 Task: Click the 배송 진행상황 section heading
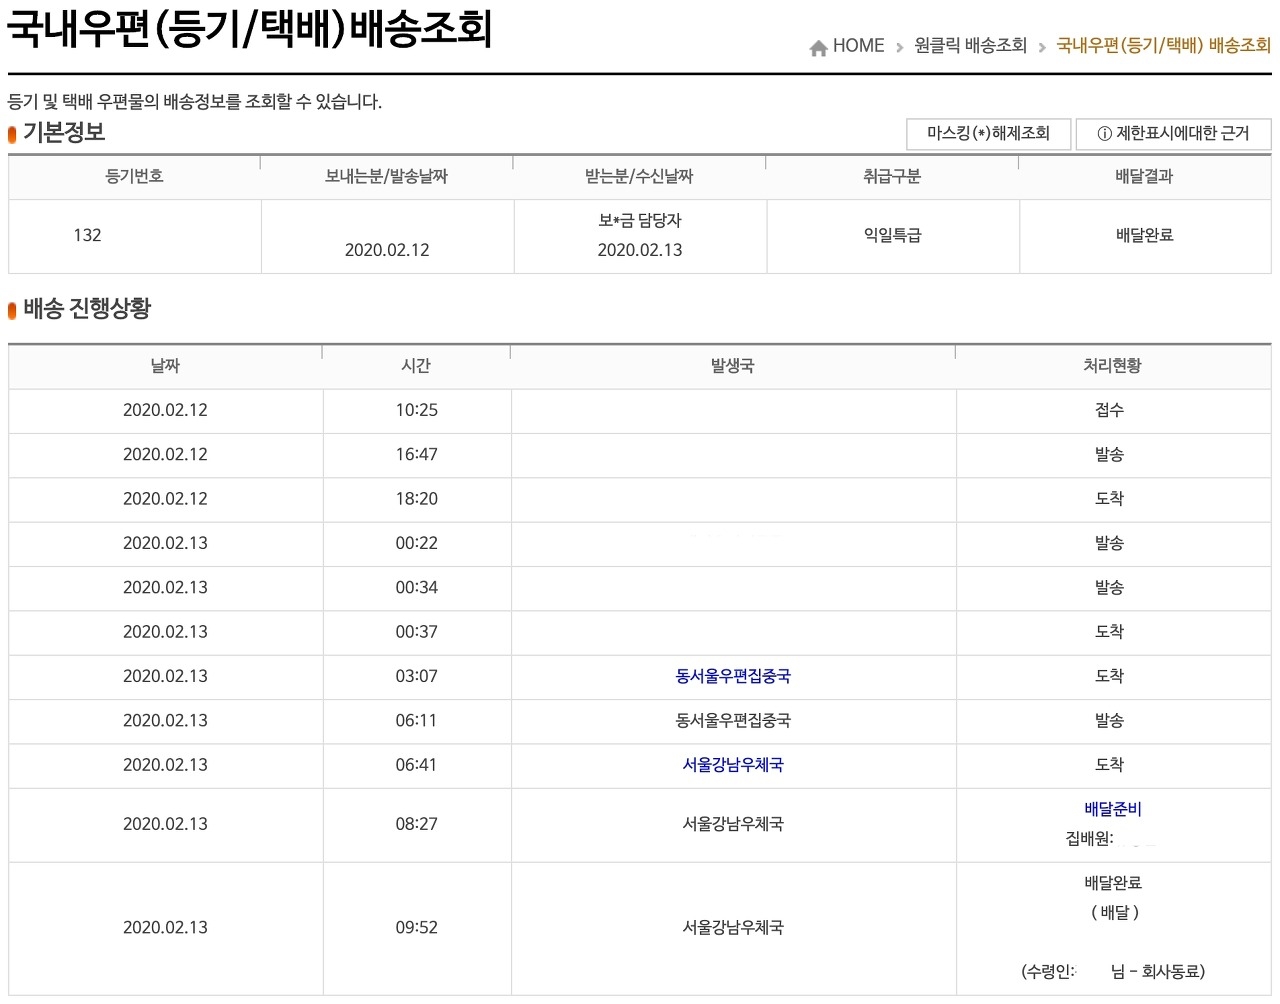[86, 309]
